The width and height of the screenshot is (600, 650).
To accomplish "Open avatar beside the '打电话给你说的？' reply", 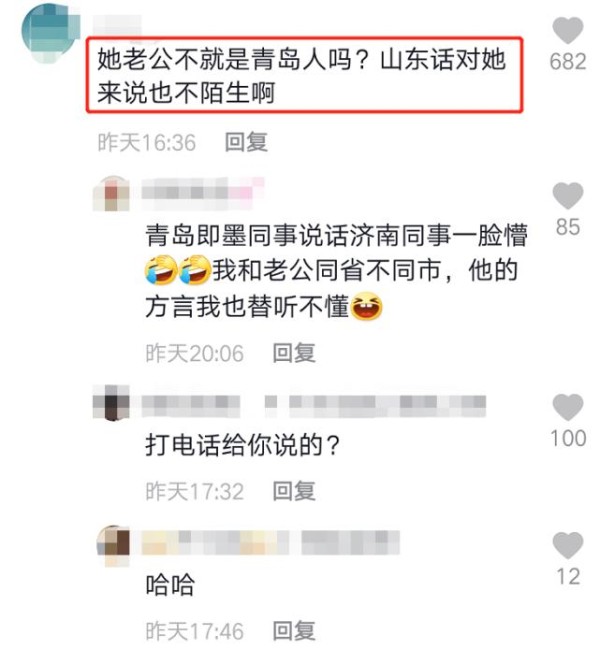I will pyautogui.click(x=111, y=403).
